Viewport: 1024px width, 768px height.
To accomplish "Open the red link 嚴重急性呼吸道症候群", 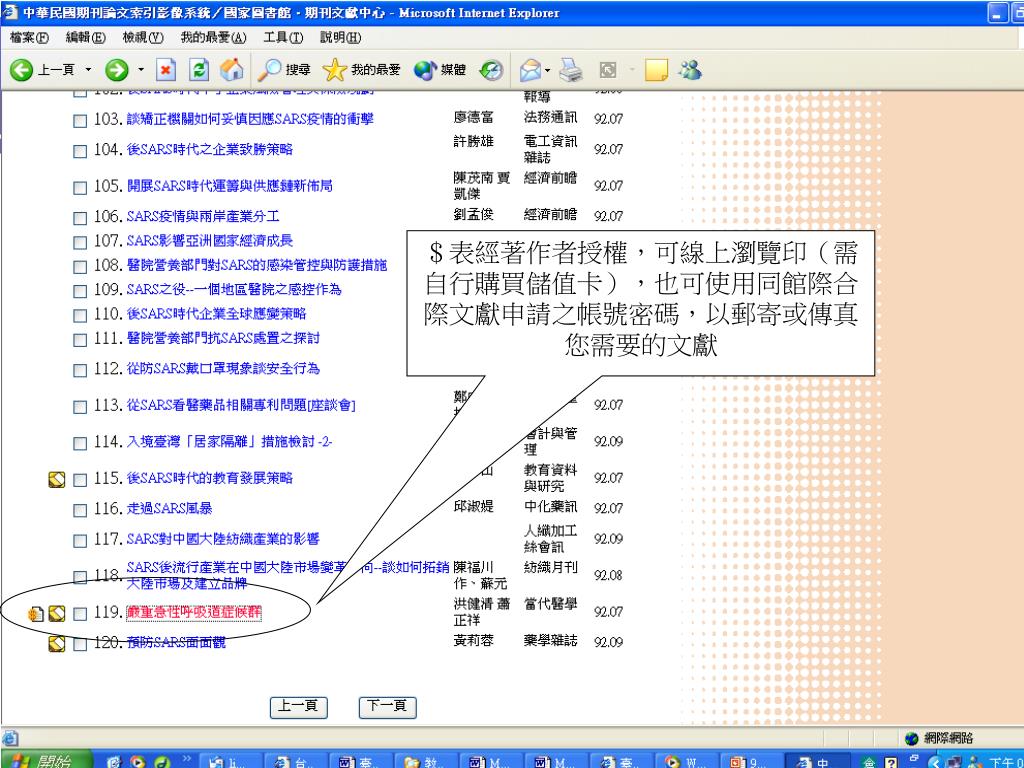I will coord(194,612).
